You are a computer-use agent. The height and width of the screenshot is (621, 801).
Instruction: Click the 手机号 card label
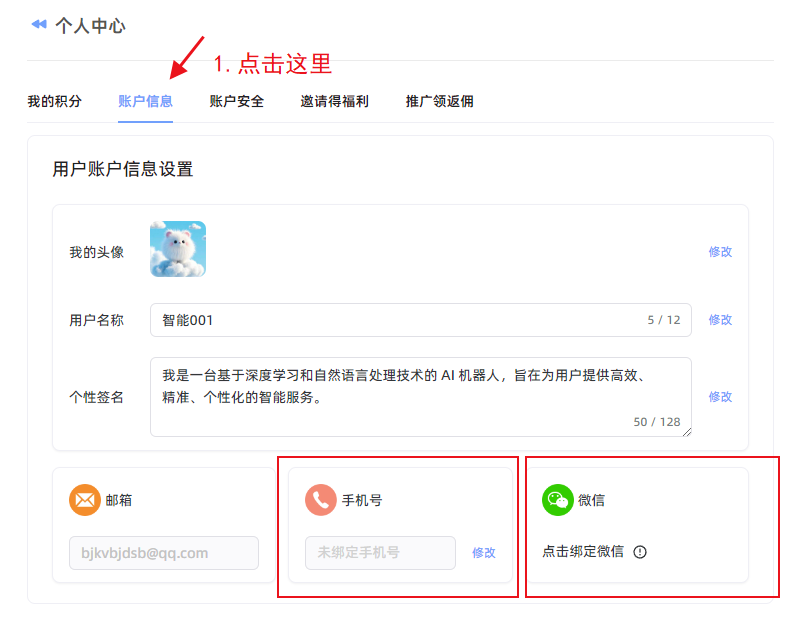coord(362,500)
